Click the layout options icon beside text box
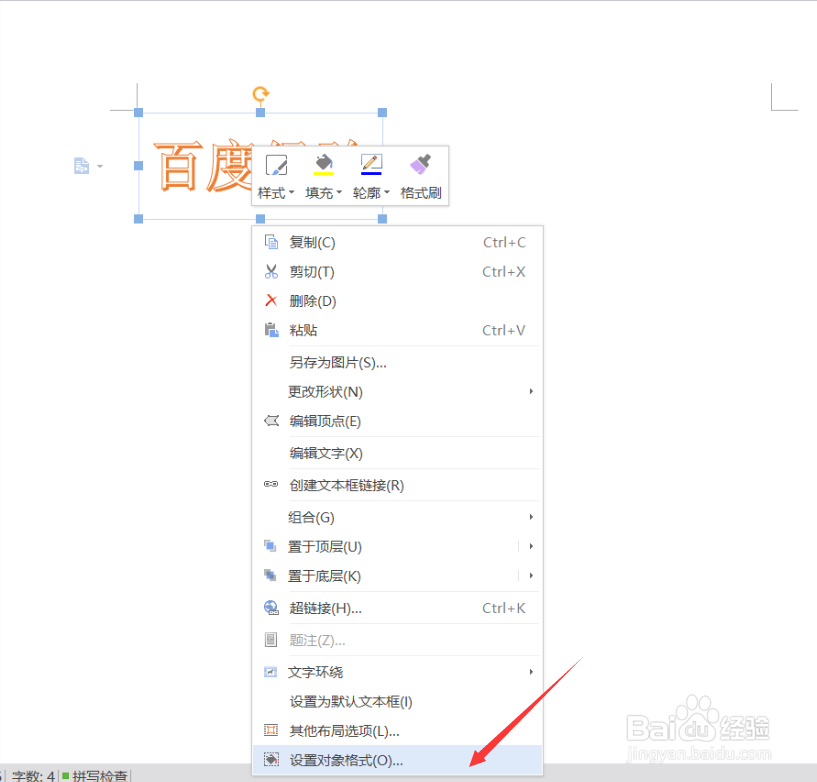This screenshot has height=782, width=817. (x=82, y=166)
